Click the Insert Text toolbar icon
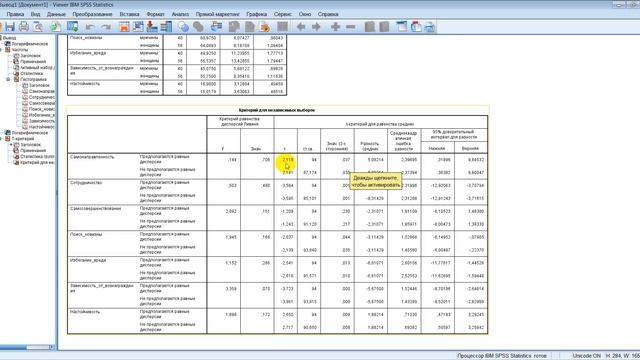Screen dimensions: 640x360 (x=429, y=27)
